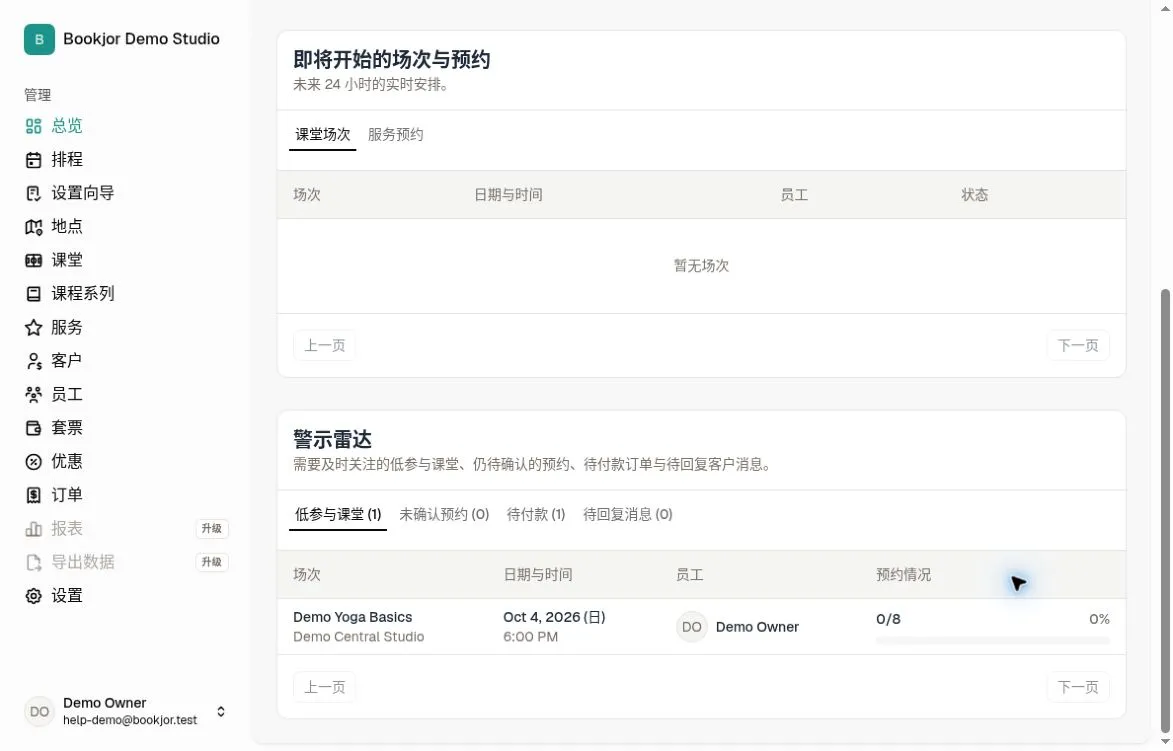1173x751 pixels.
Task: Click the 订单 receipt icon
Action: [x=34, y=495]
